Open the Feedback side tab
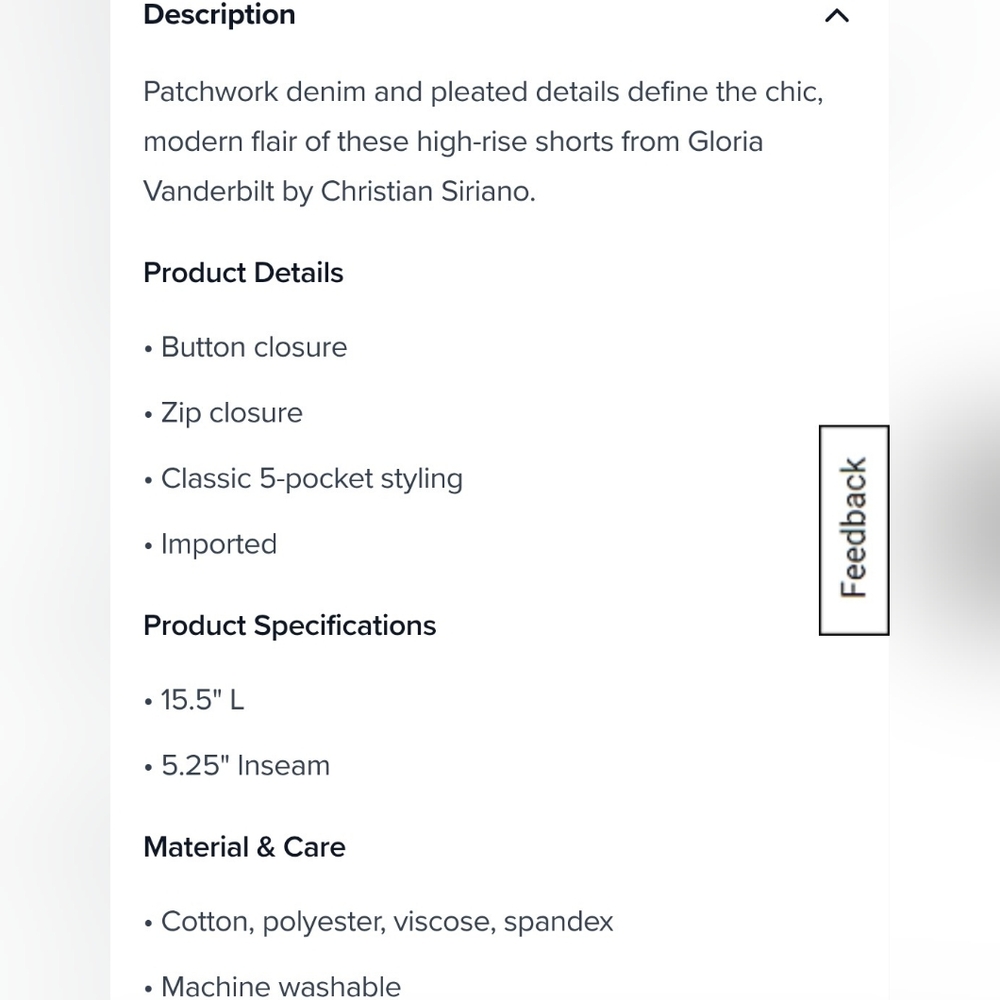1000x1000 pixels. click(x=854, y=530)
